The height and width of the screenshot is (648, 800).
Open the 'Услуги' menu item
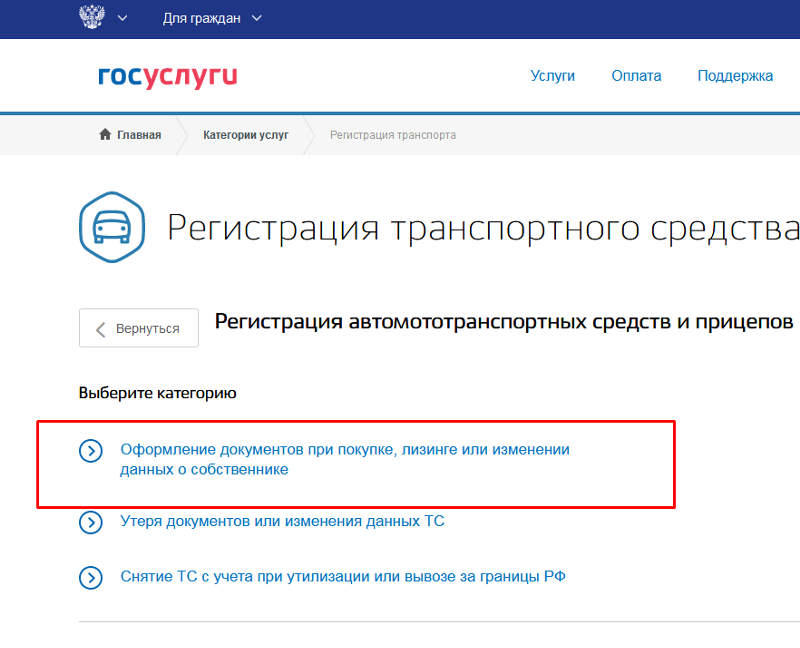coord(553,76)
